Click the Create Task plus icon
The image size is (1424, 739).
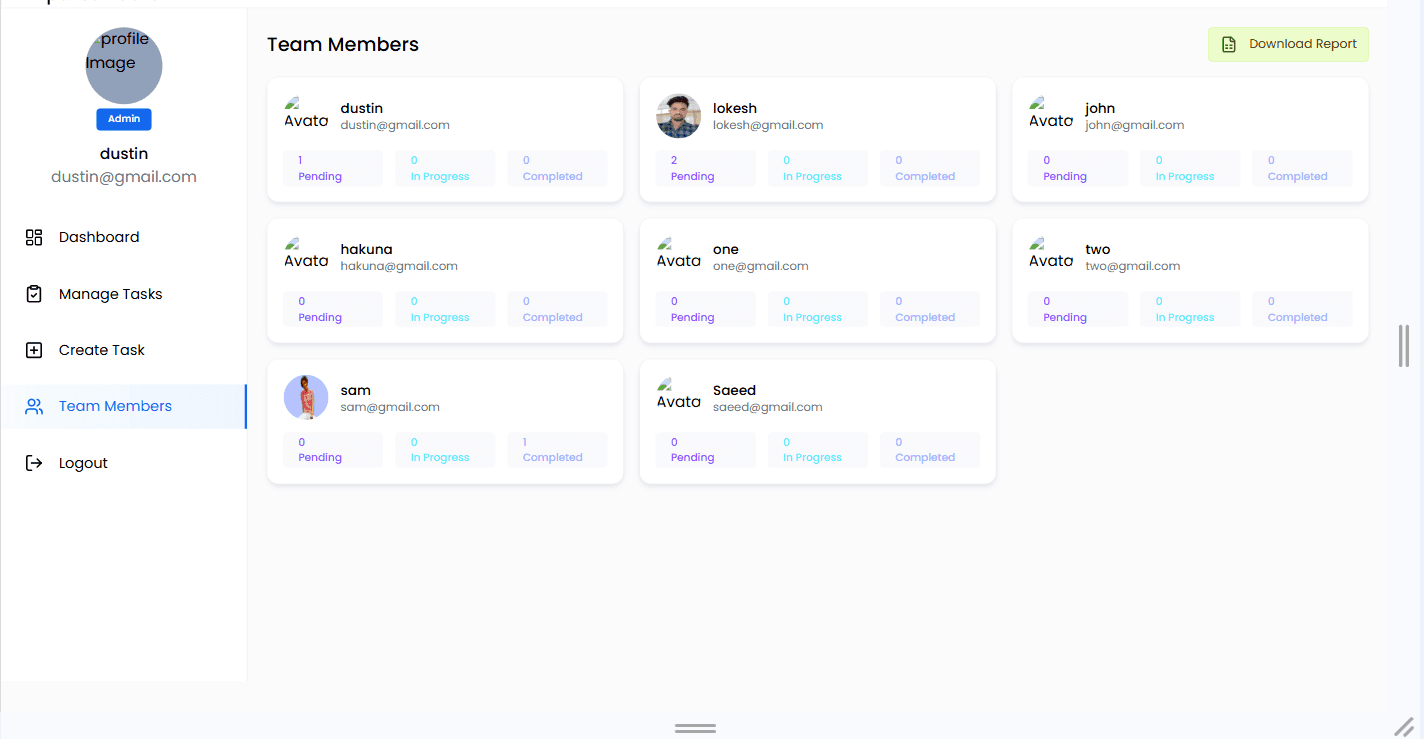click(x=34, y=350)
